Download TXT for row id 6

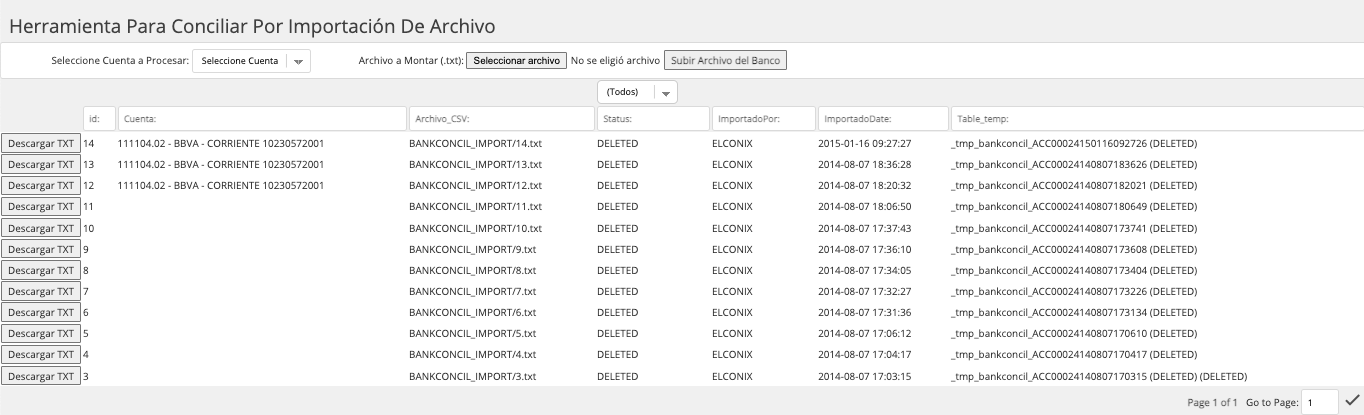click(x=41, y=313)
